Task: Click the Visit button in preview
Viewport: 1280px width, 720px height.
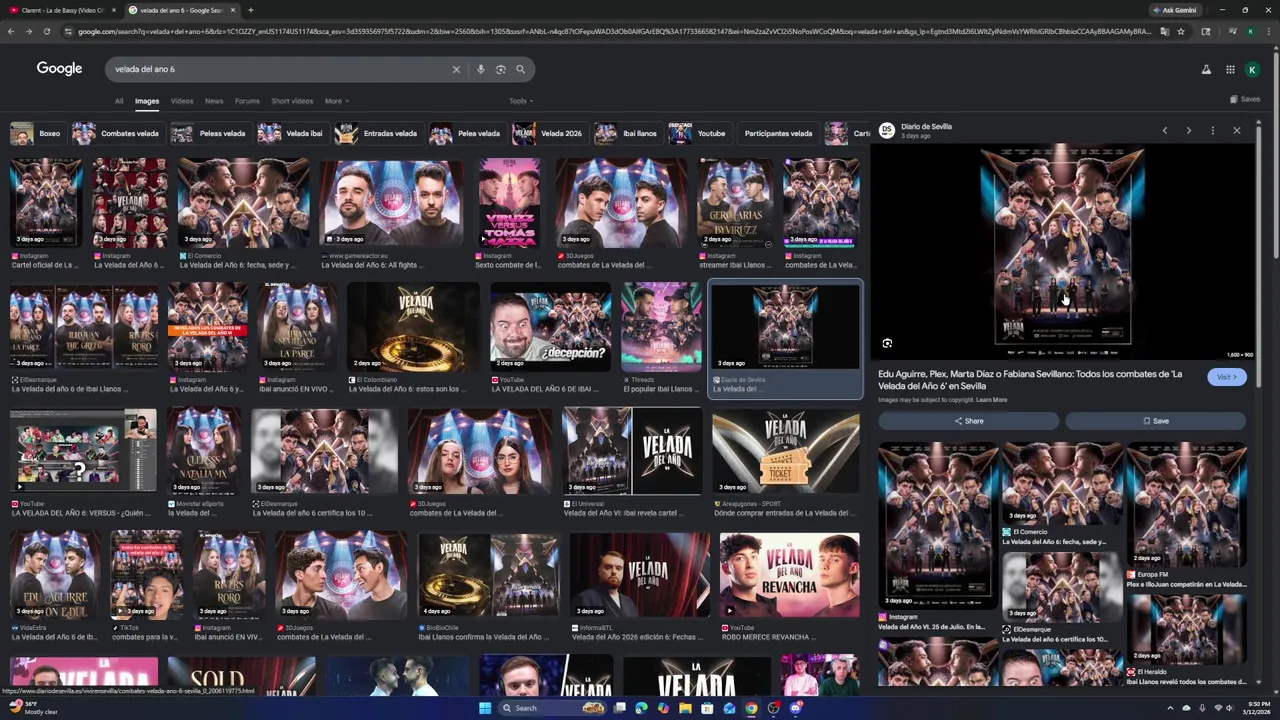Action: 1226,377
